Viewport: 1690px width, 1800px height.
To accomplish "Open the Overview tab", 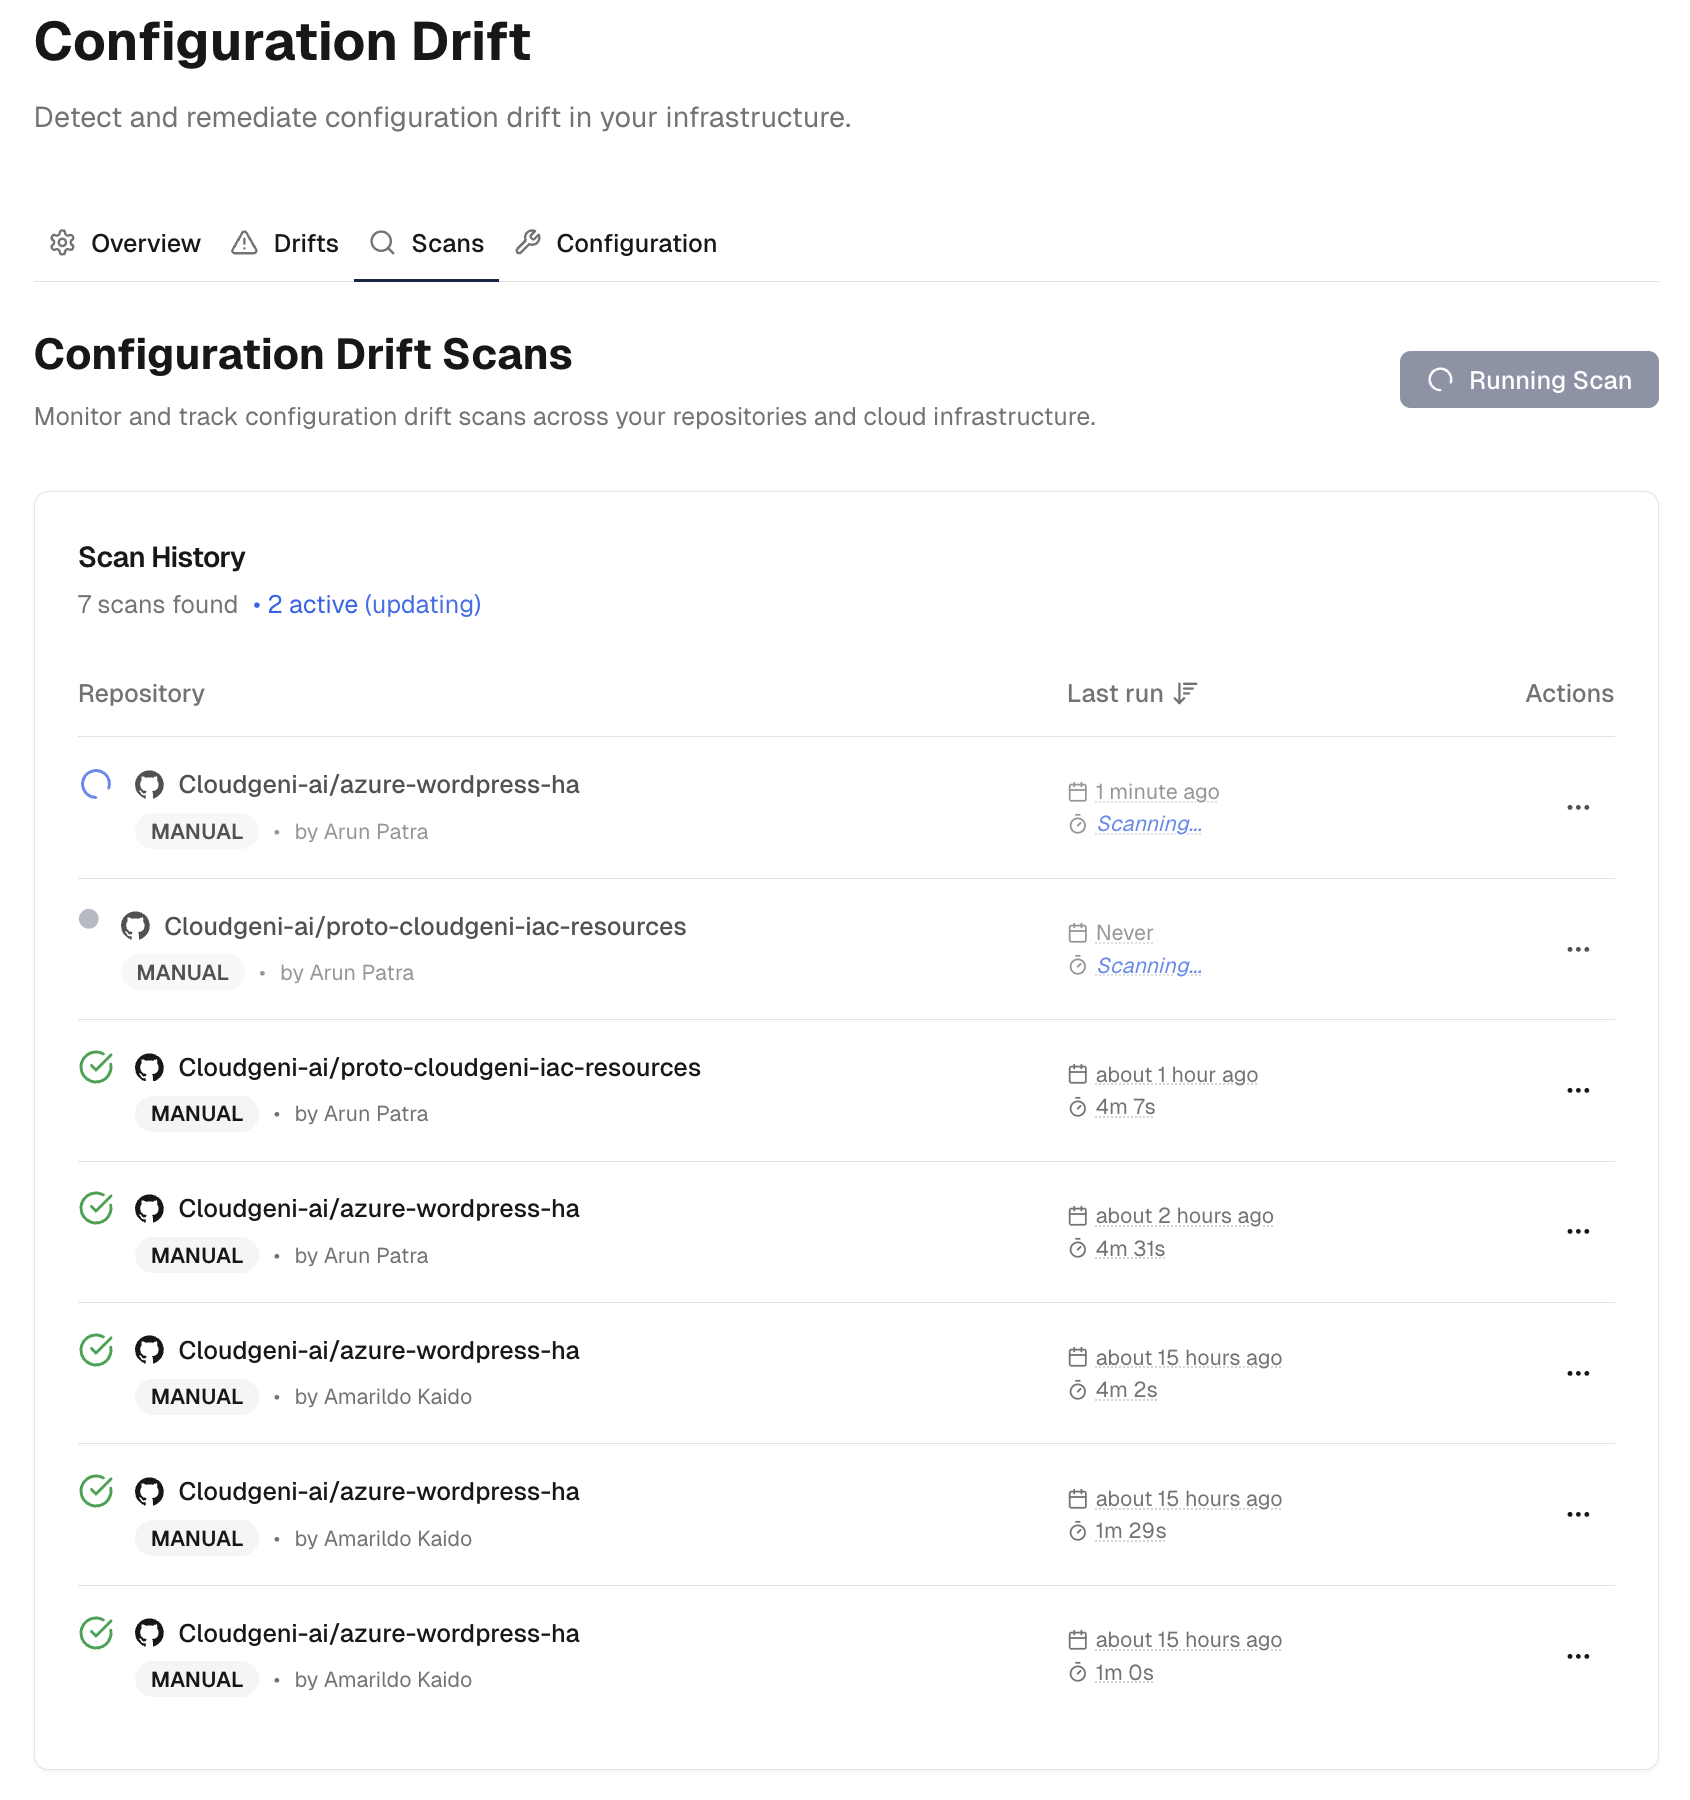I will click(x=126, y=243).
